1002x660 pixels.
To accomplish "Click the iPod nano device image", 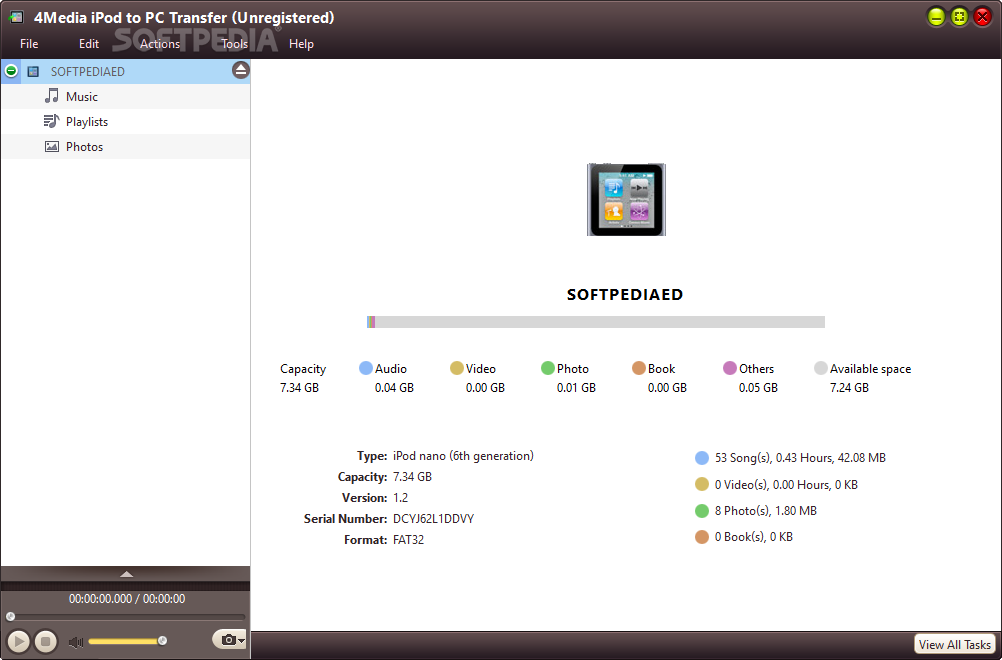I will click(x=626, y=200).
